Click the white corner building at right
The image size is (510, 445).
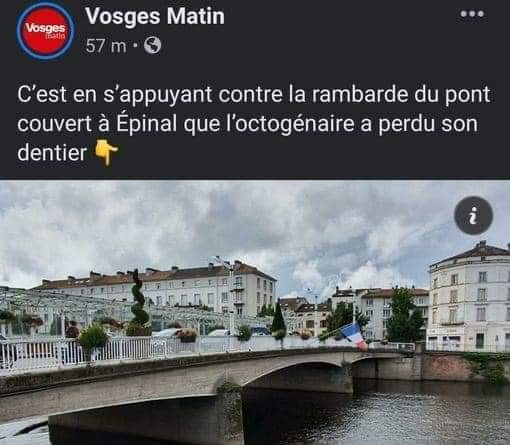pyautogui.click(x=469, y=296)
